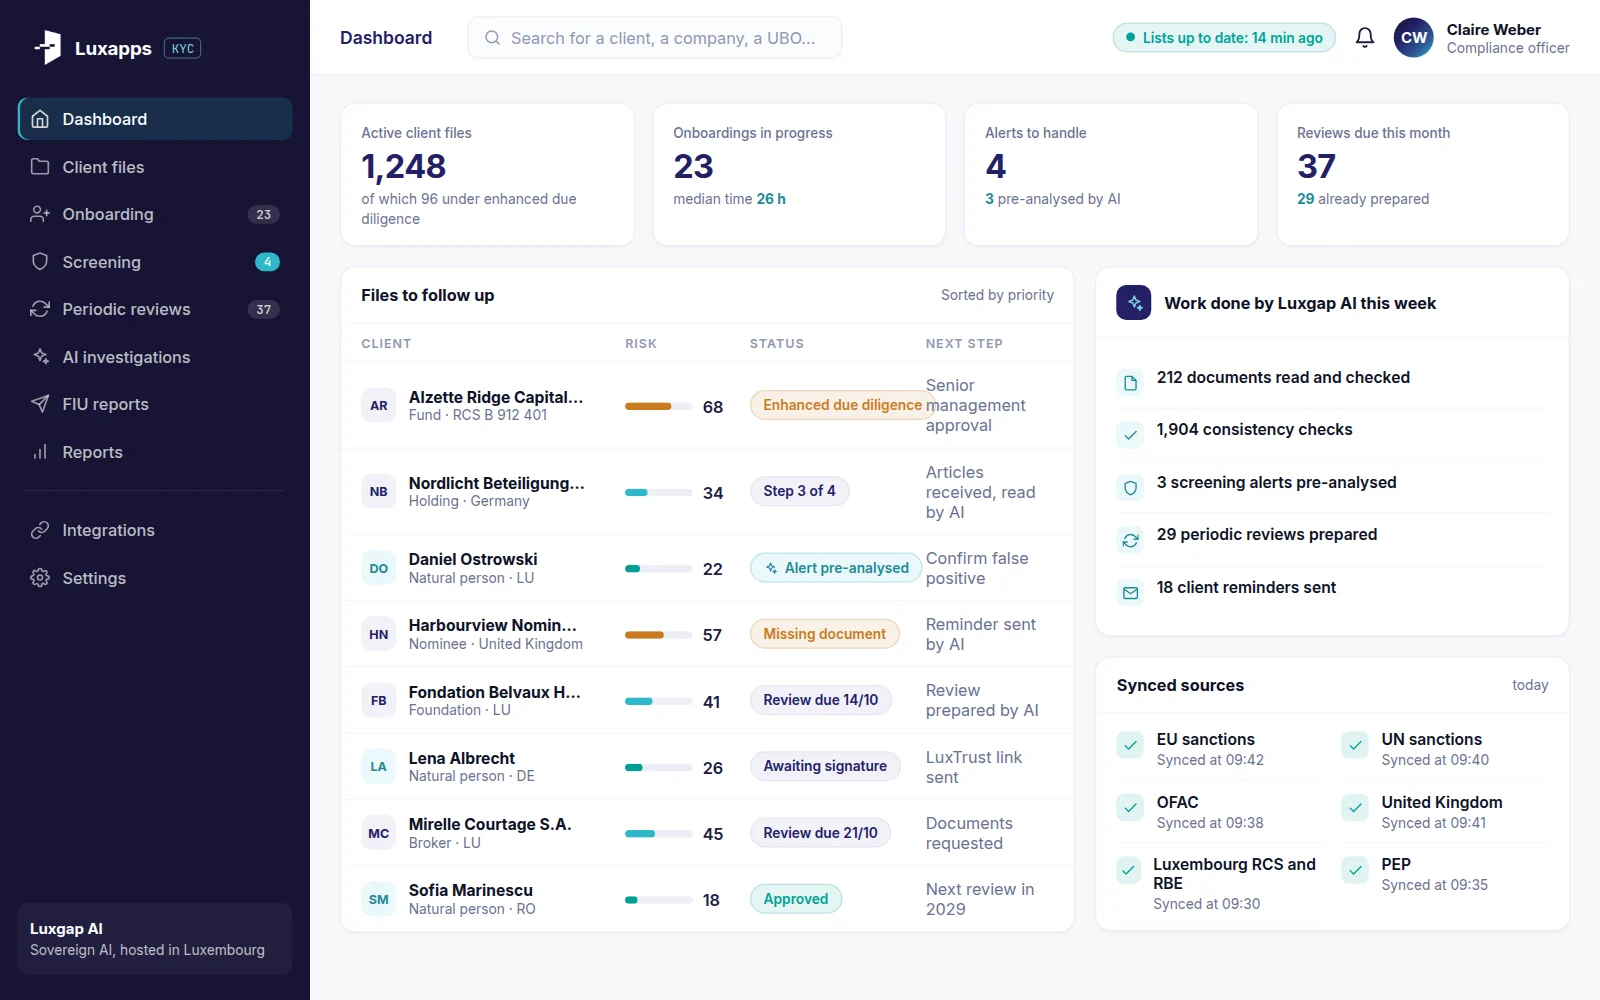Click the PEP synced check icon
1600x1000 pixels.
1355,870
